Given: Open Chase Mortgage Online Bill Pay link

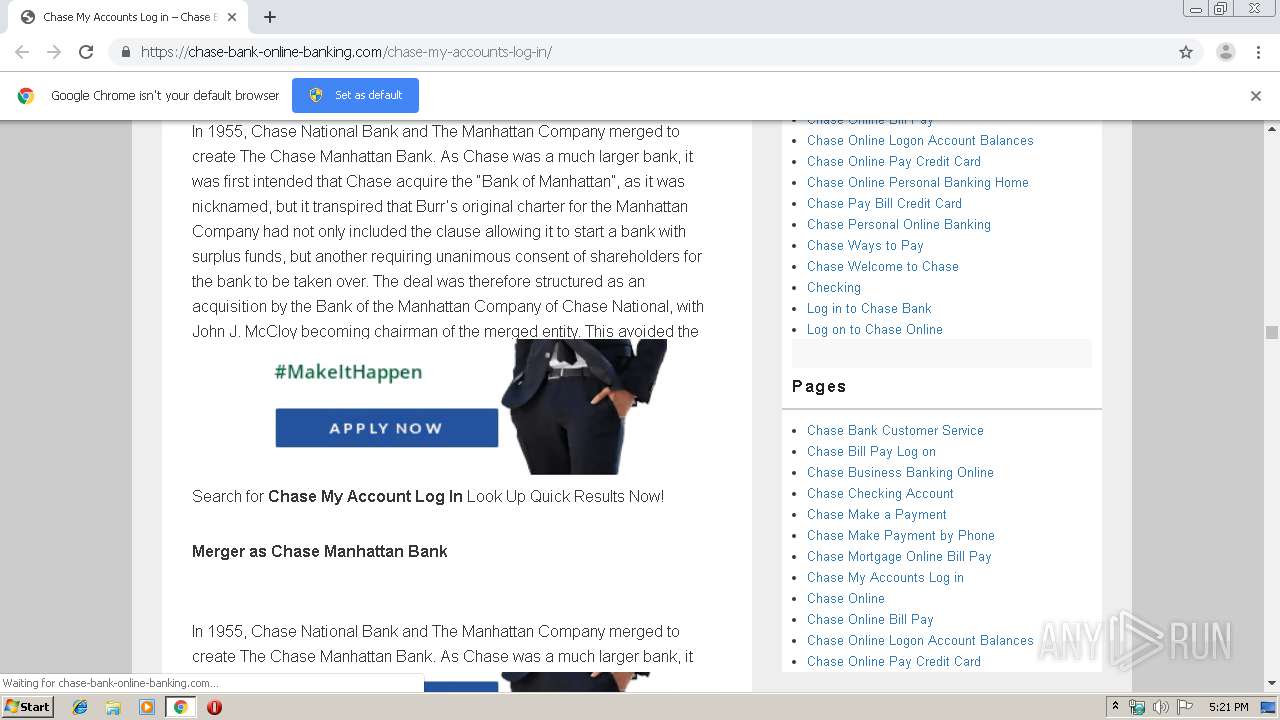Looking at the screenshot, I should click(899, 556).
